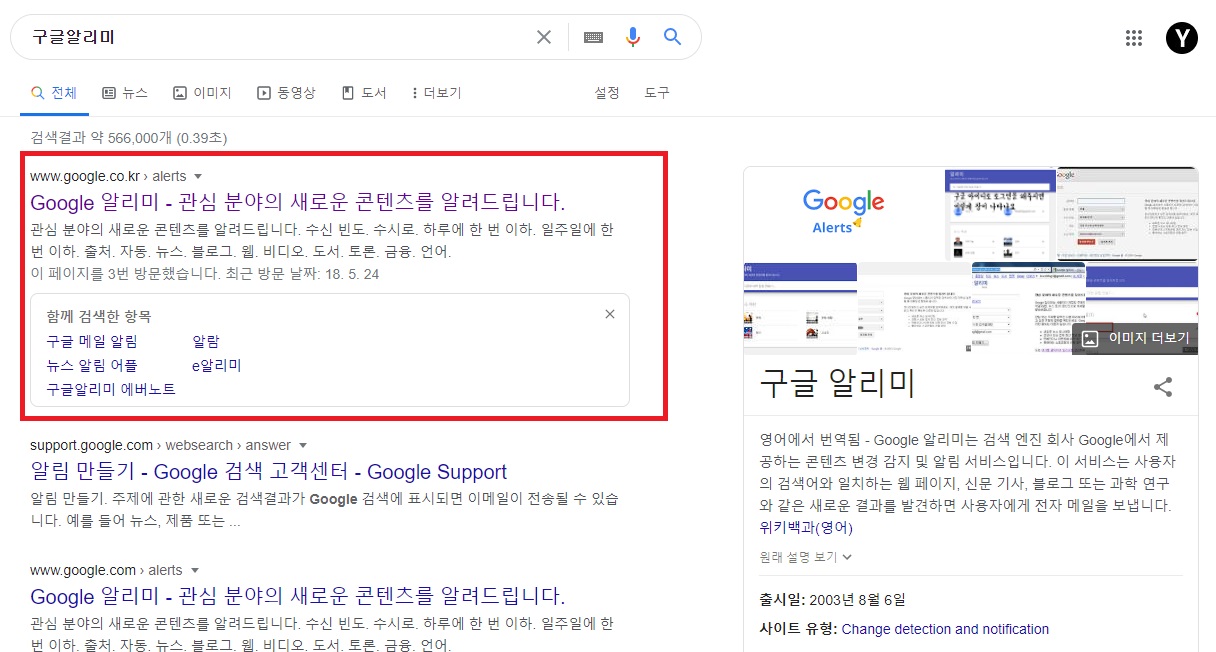Screen dimensions: 1216x652
Task: Clear the search box text
Action: (544, 37)
